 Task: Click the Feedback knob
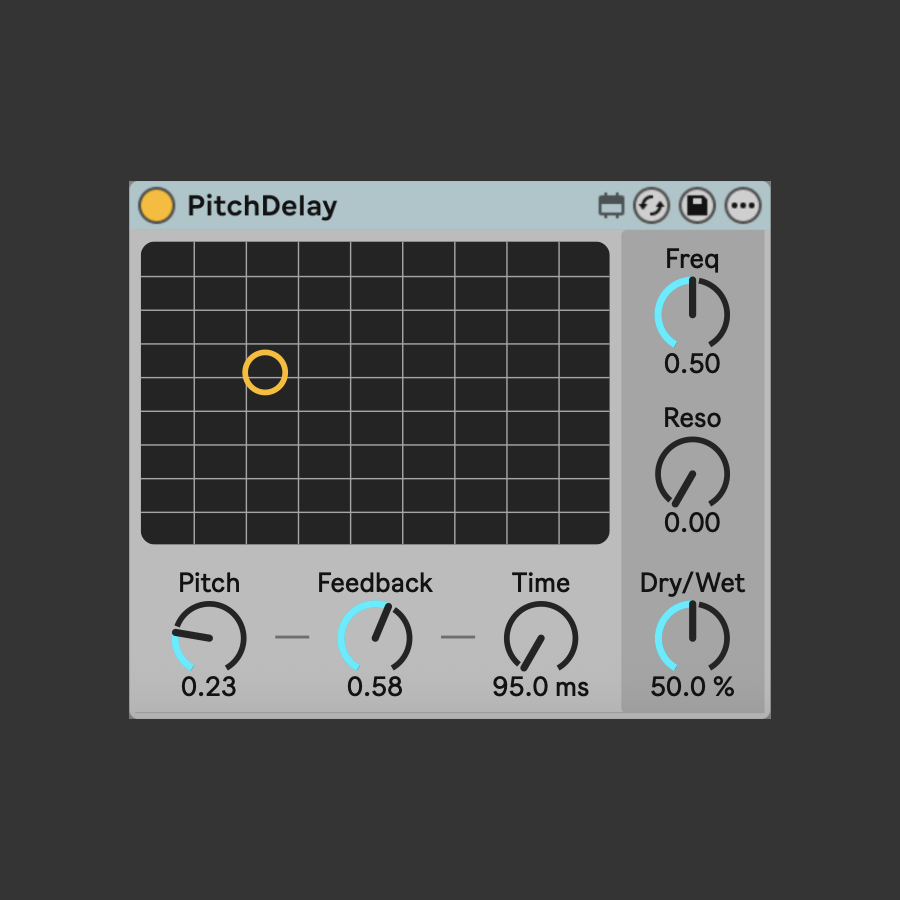[x=375, y=637]
